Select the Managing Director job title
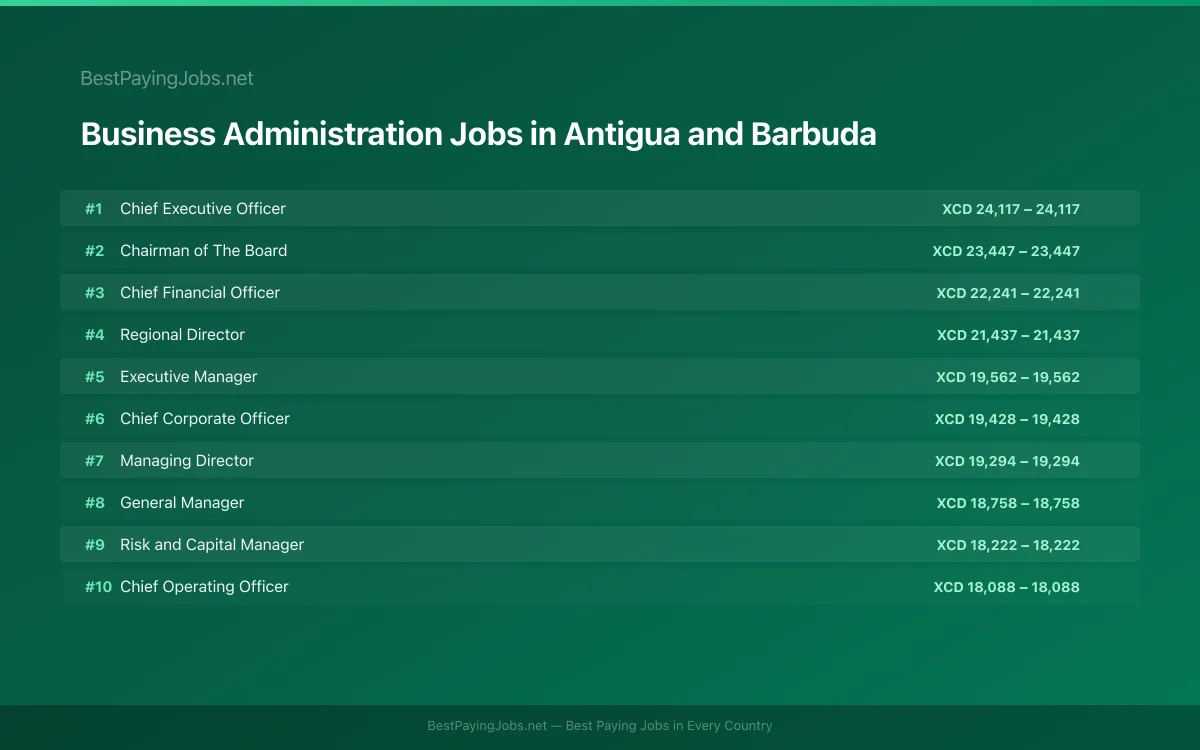The width and height of the screenshot is (1200, 750). (x=187, y=460)
